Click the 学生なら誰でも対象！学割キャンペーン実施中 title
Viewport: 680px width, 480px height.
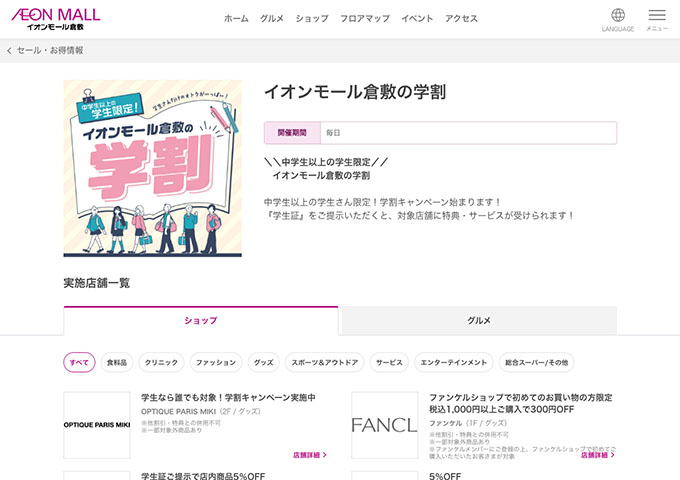click(229, 398)
